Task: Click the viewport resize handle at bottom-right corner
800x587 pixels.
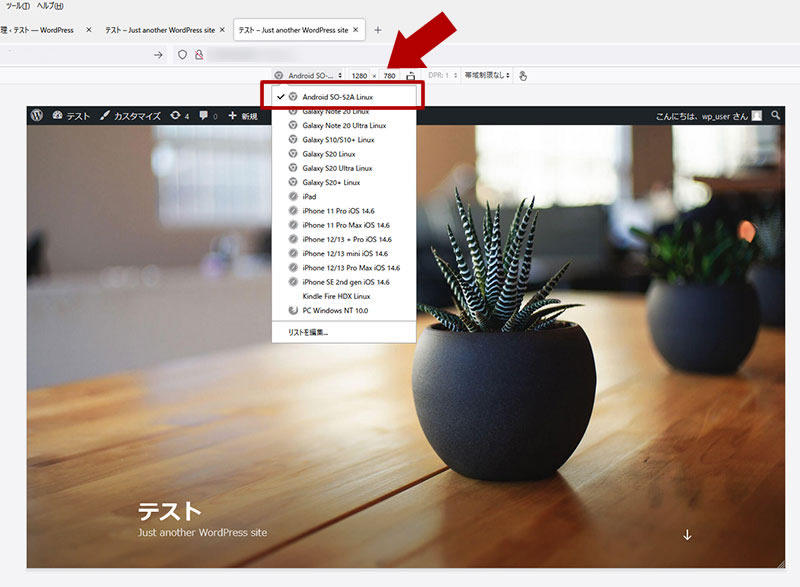Action: tap(781, 564)
